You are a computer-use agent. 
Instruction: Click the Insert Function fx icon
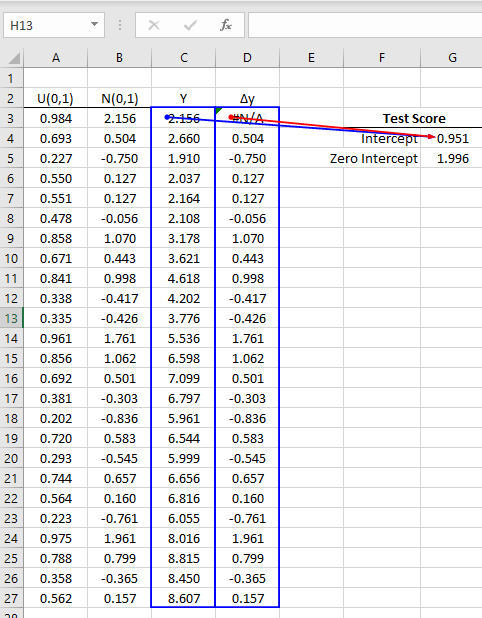[226, 25]
